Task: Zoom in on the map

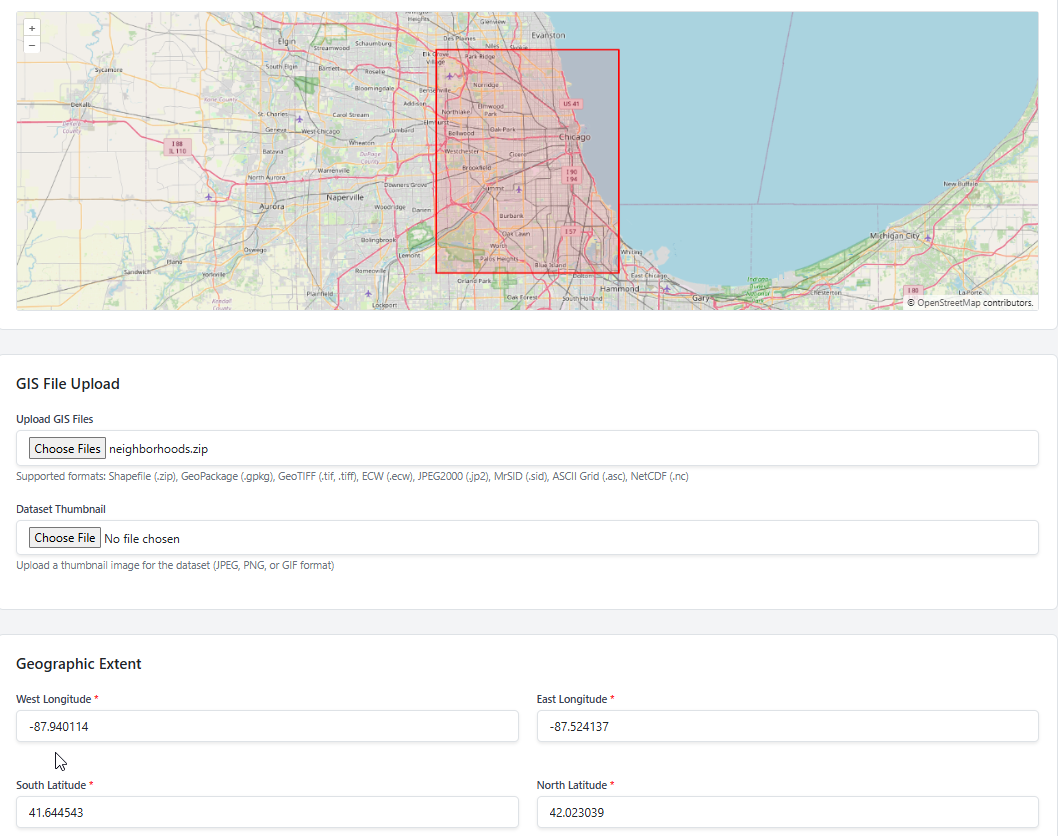Action: [x=32, y=28]
